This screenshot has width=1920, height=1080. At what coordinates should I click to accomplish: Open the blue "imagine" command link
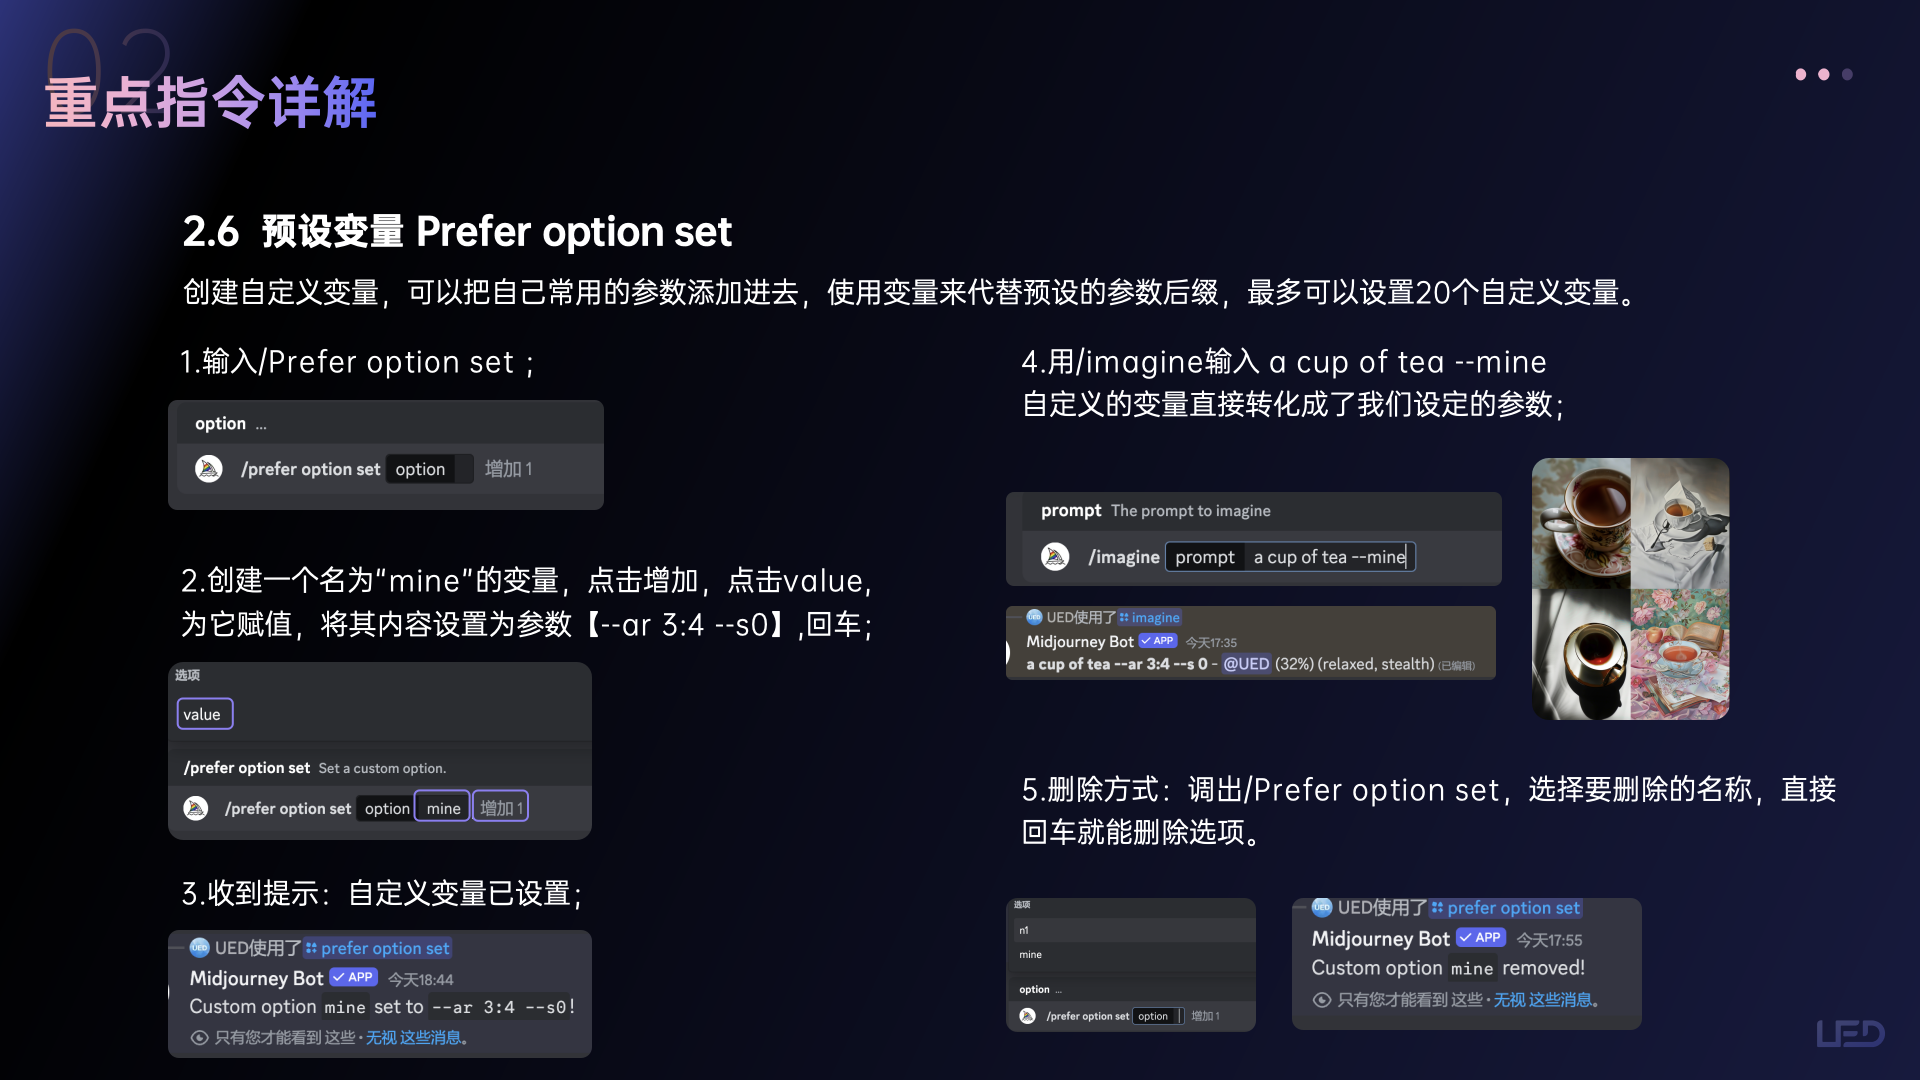pyautogui.click(x=1155, y=618)
